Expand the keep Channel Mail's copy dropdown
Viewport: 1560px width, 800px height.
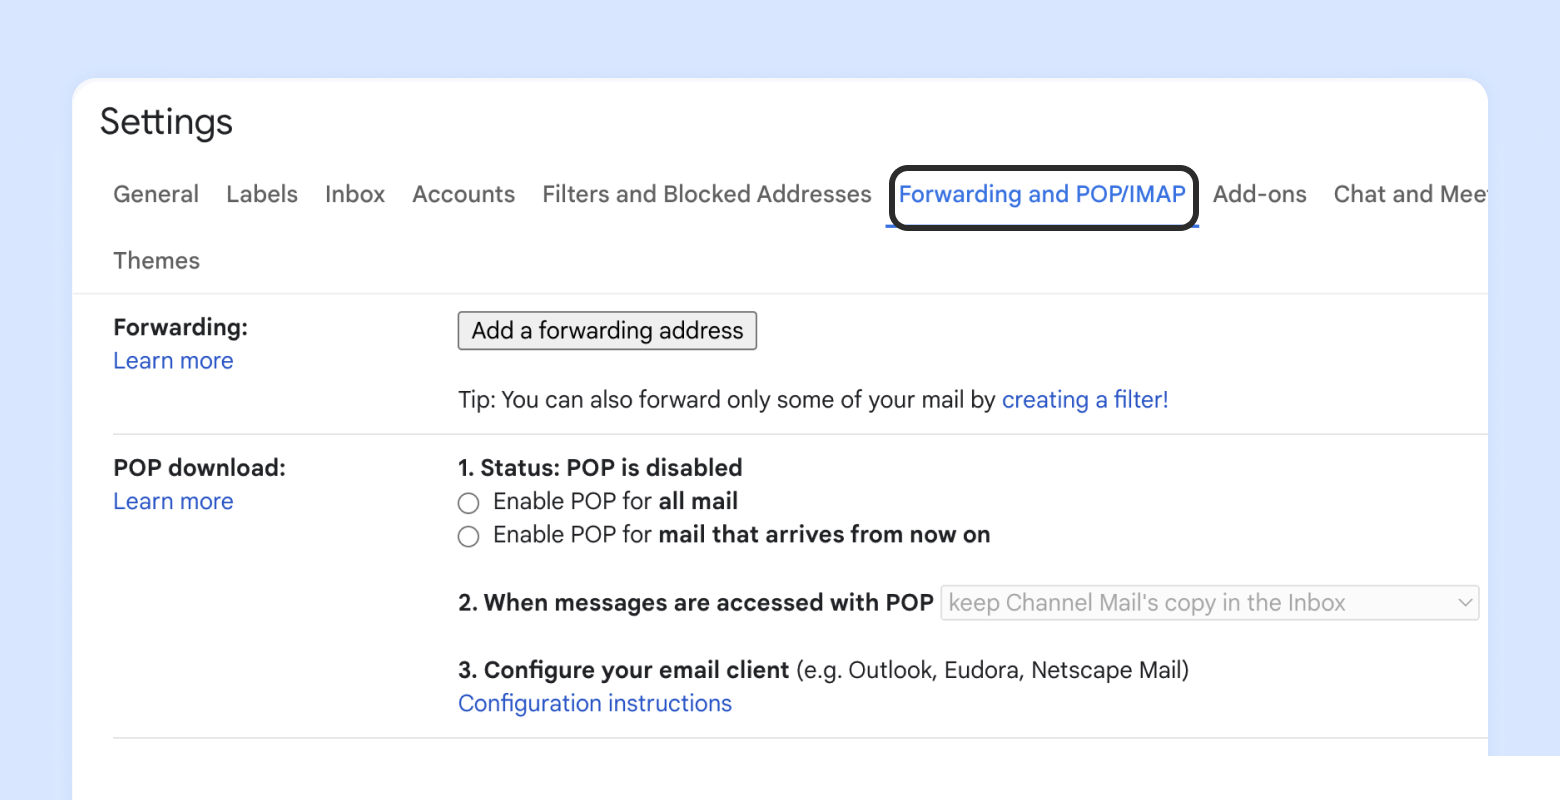click(1200, 603)
